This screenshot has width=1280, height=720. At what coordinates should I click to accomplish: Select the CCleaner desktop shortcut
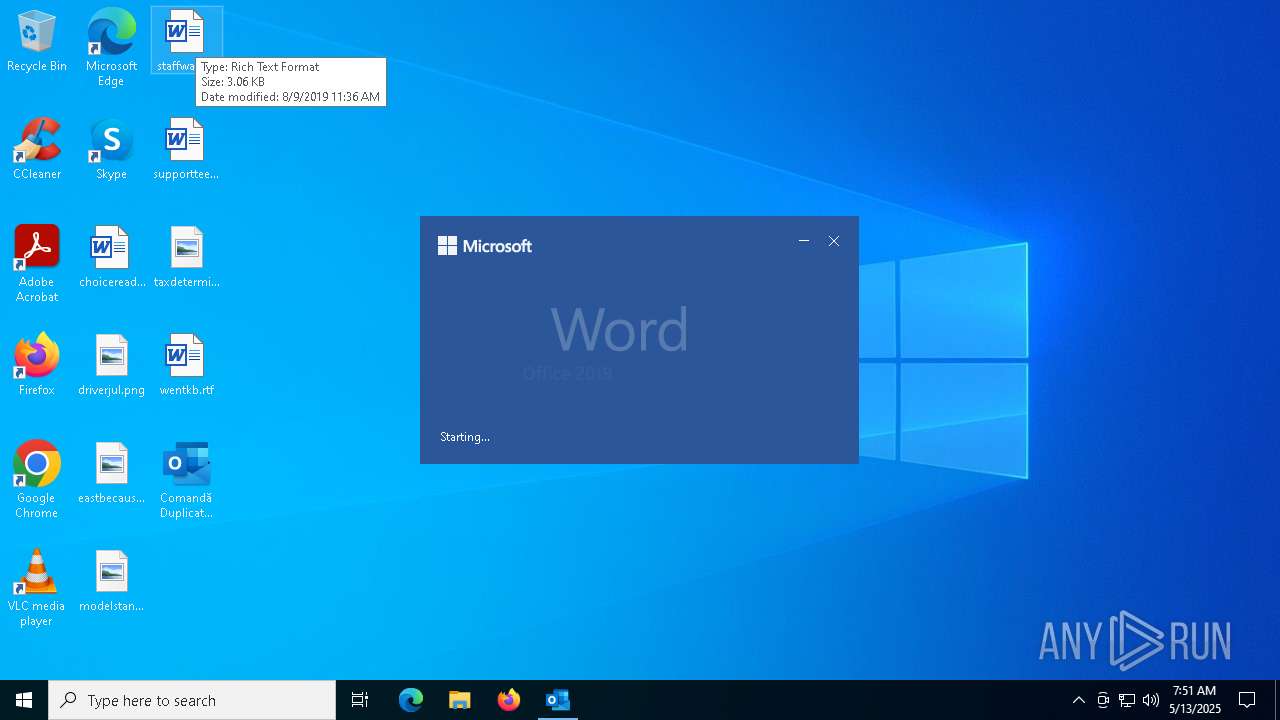coord(37,149)
